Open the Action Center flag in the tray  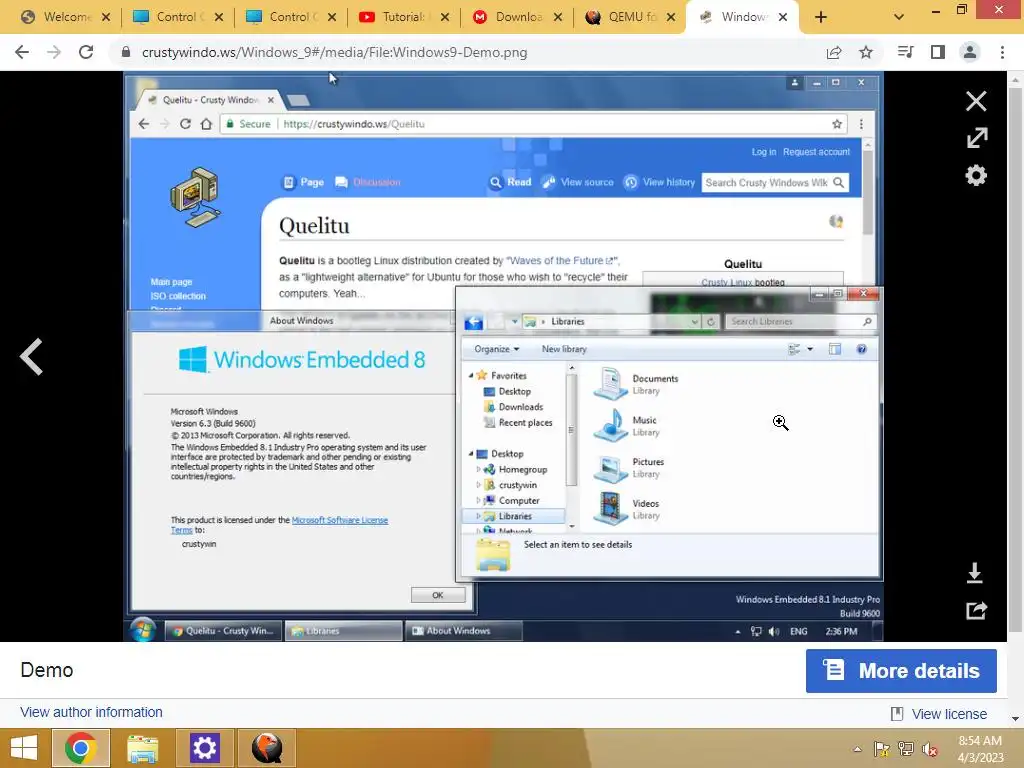[882, 749]
